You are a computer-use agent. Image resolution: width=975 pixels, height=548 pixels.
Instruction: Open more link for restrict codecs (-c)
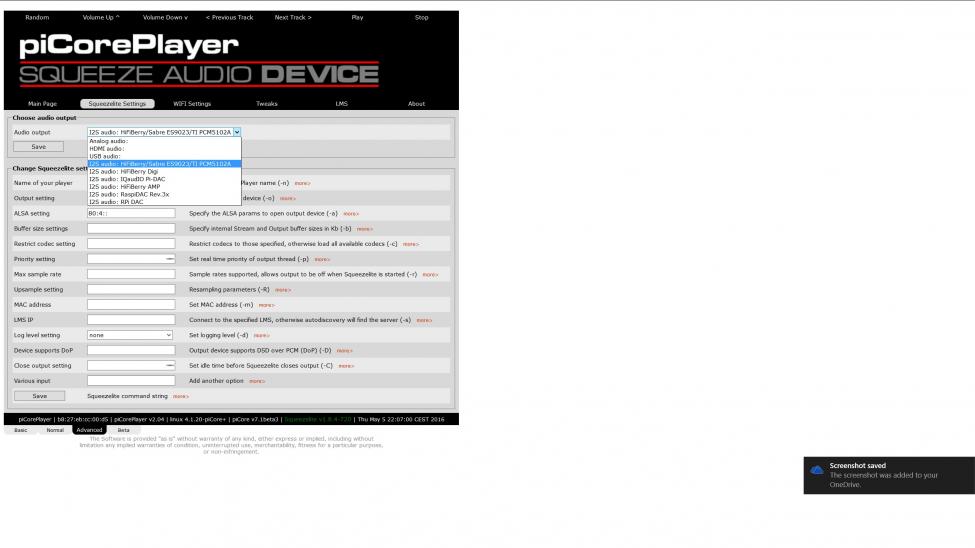tap(411, 244)
